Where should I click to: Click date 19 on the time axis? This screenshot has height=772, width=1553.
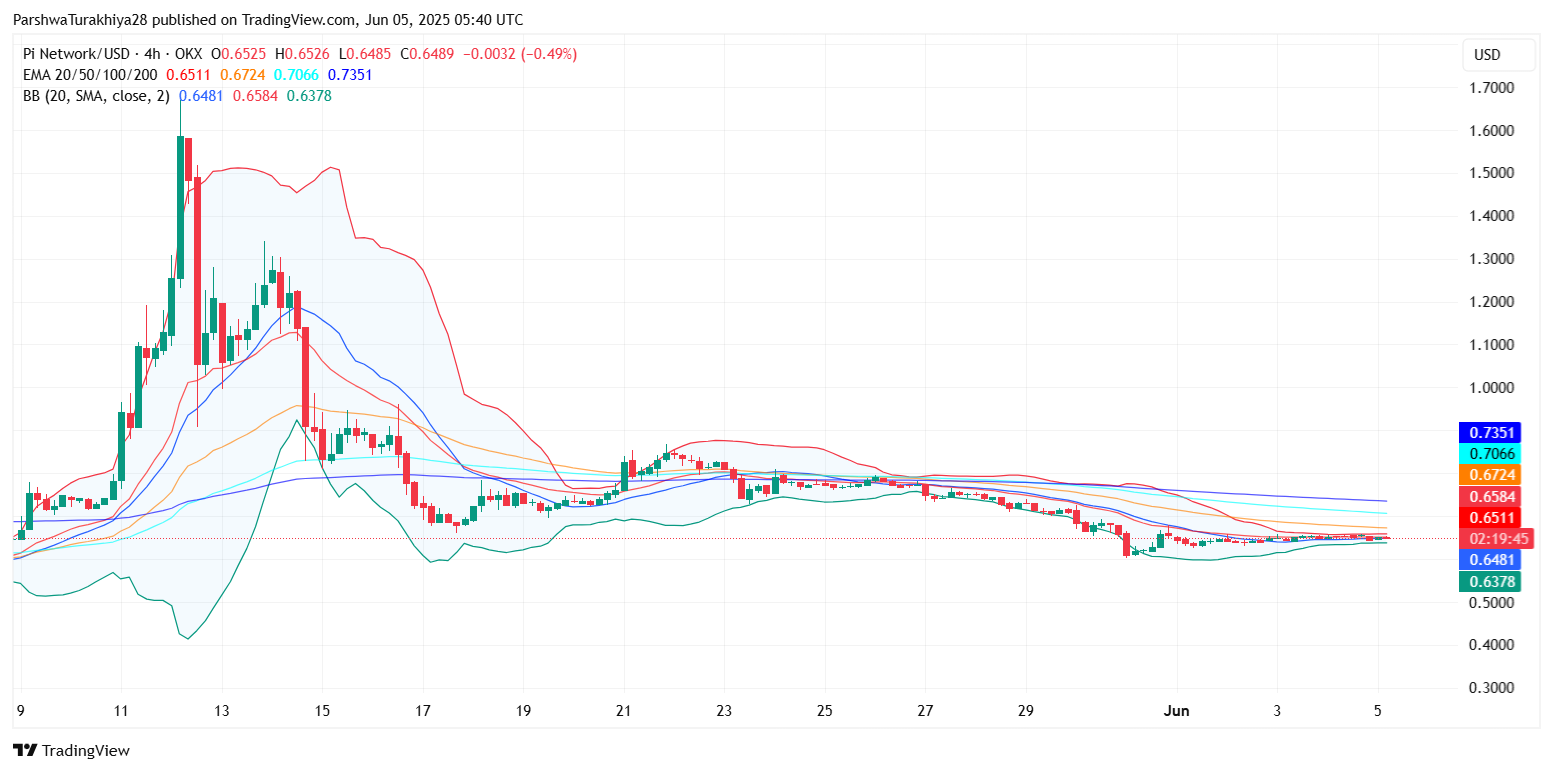click(x=523, y=711)
